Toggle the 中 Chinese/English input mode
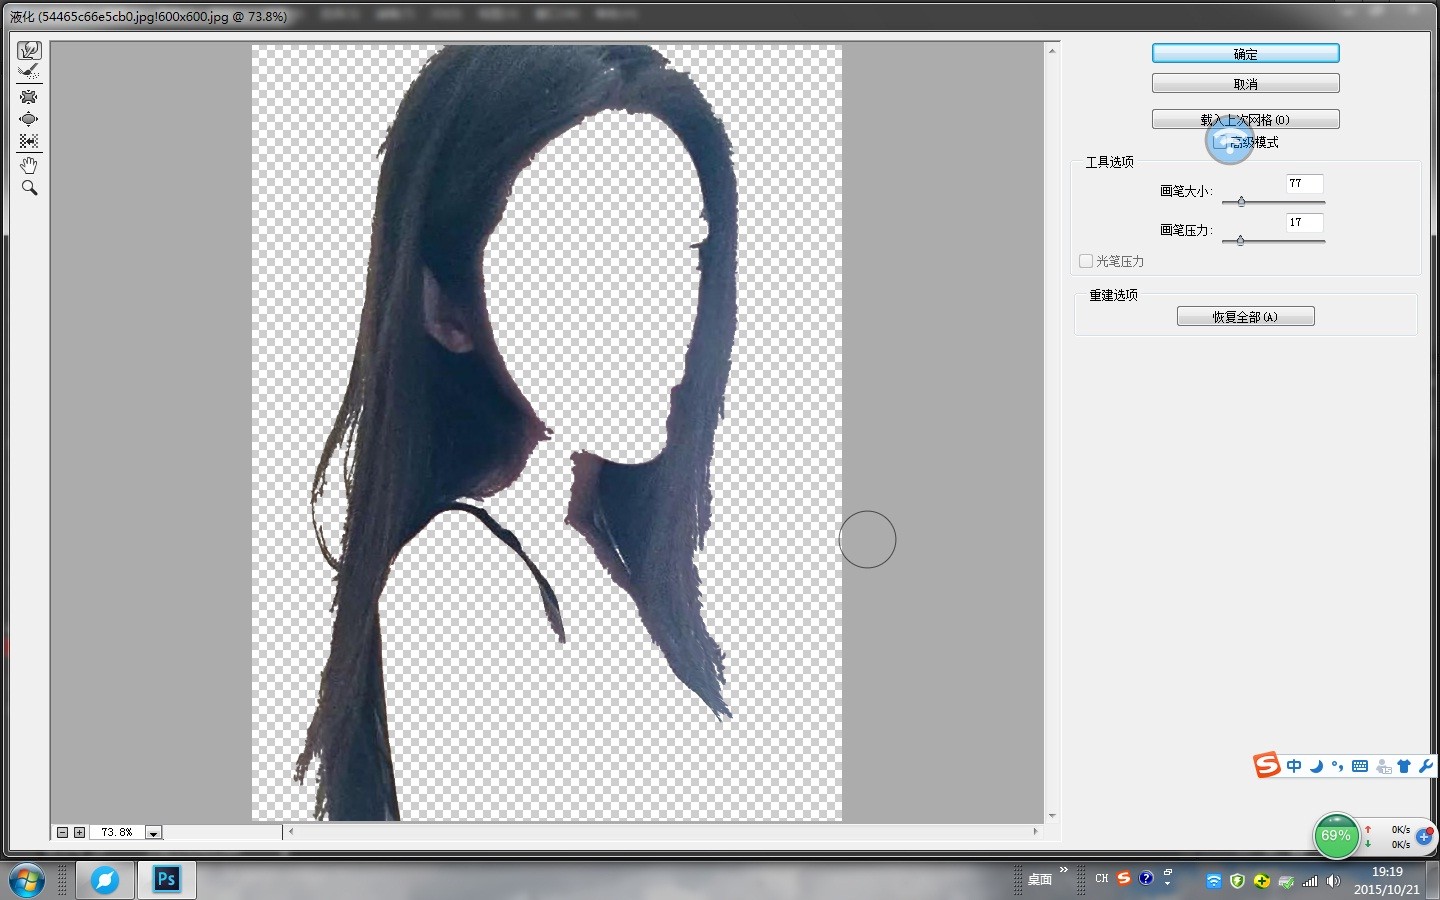This screenshot has width=1440, height=900. pyautogui.click(x=1294, y=766)
